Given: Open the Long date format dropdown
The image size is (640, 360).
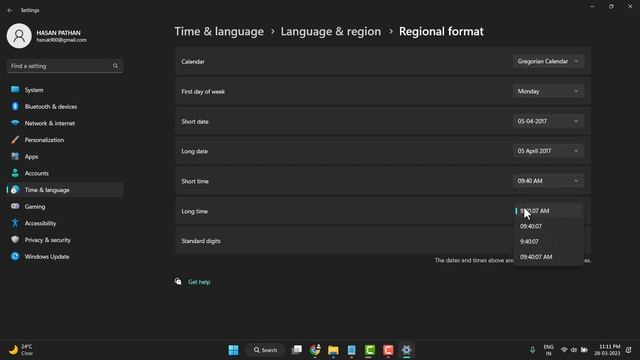Looking at the screenshot, I should (x=548, y=151).
